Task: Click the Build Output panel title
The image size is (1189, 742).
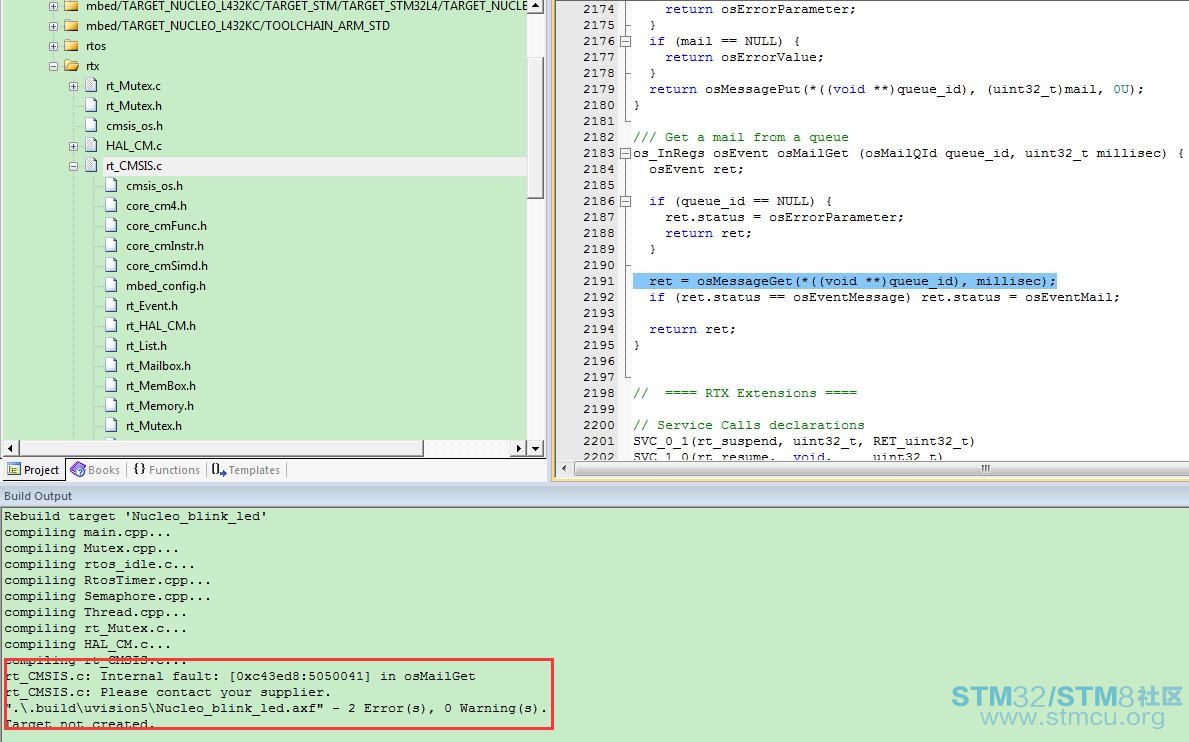Action: pyautogui.click(x=38, y=496)
